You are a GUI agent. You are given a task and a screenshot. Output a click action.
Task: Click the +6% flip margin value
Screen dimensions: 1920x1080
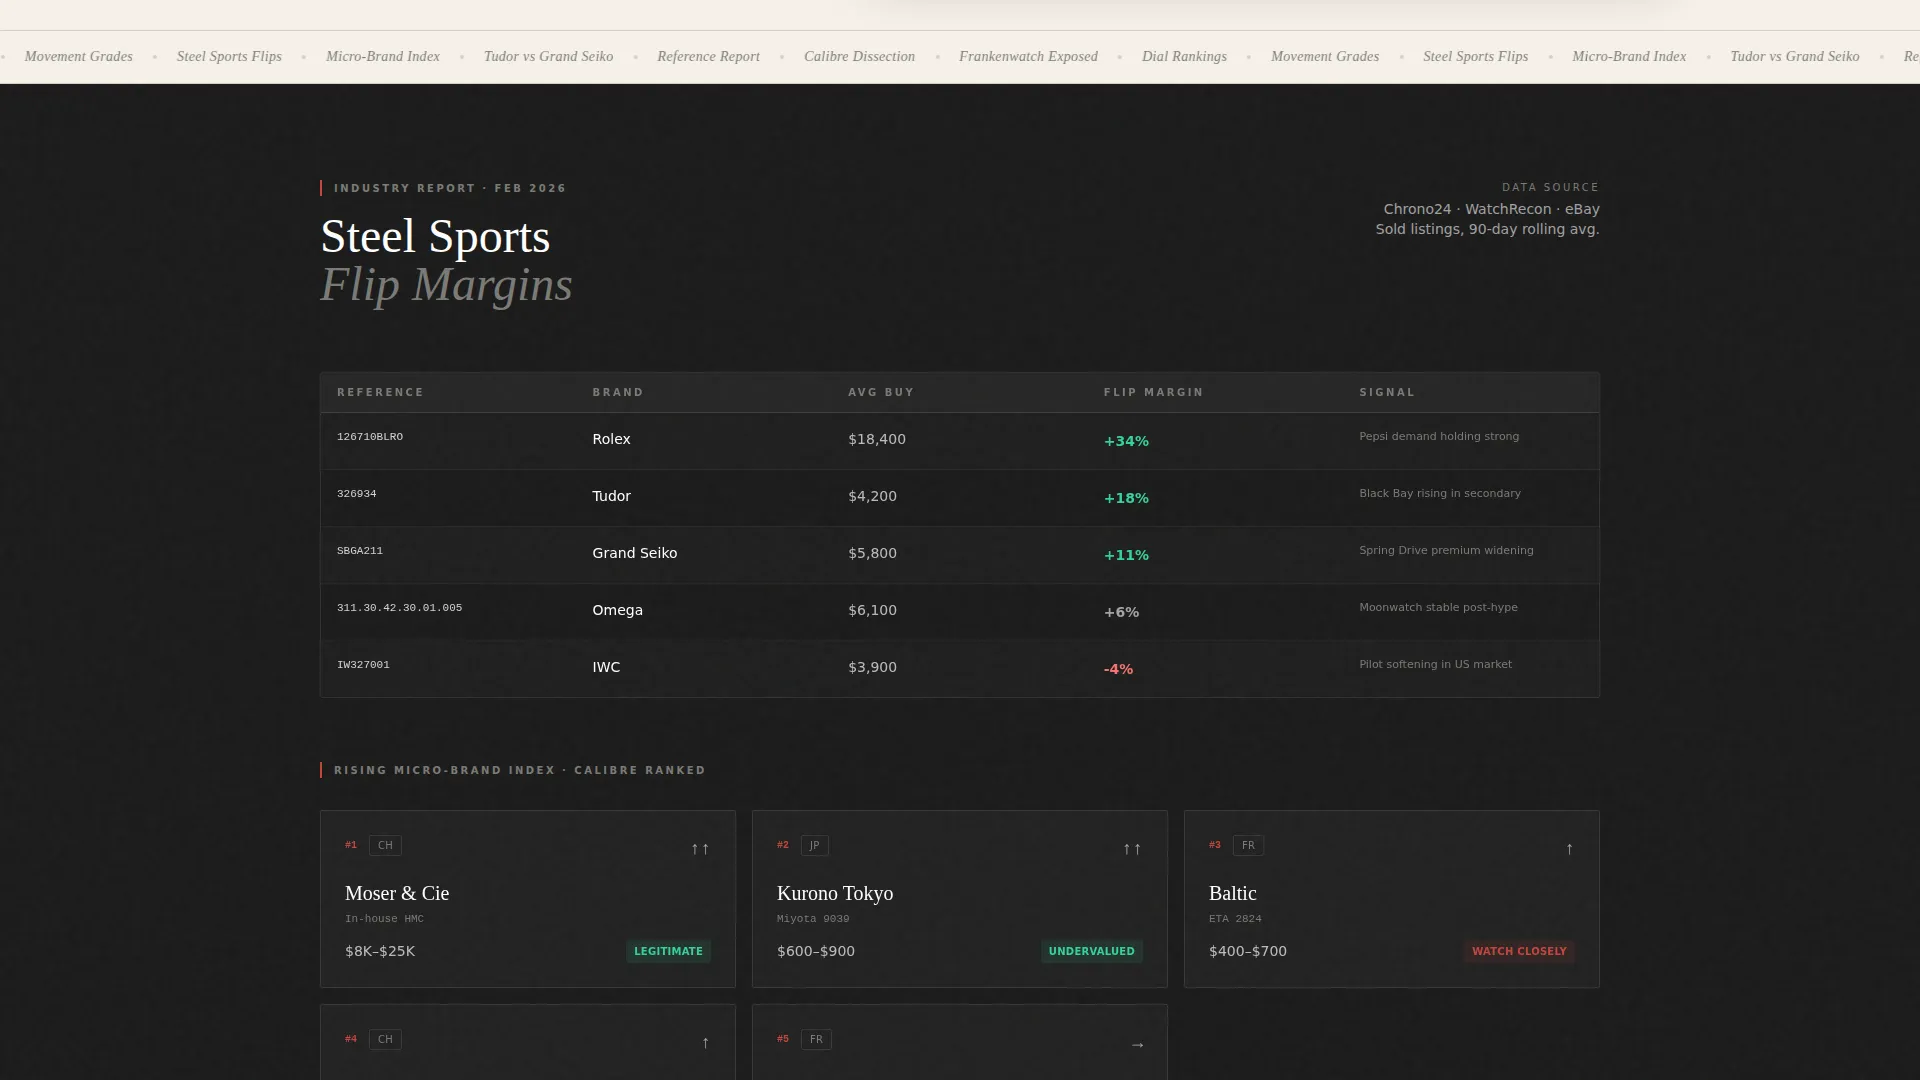pos(1121,612)
